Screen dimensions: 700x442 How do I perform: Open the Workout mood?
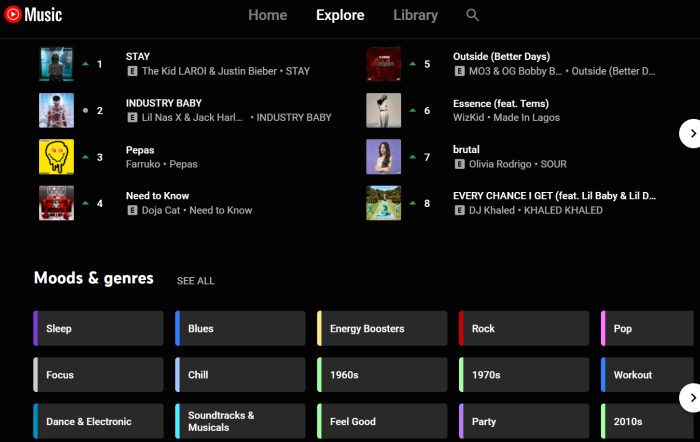pos(647,375)
